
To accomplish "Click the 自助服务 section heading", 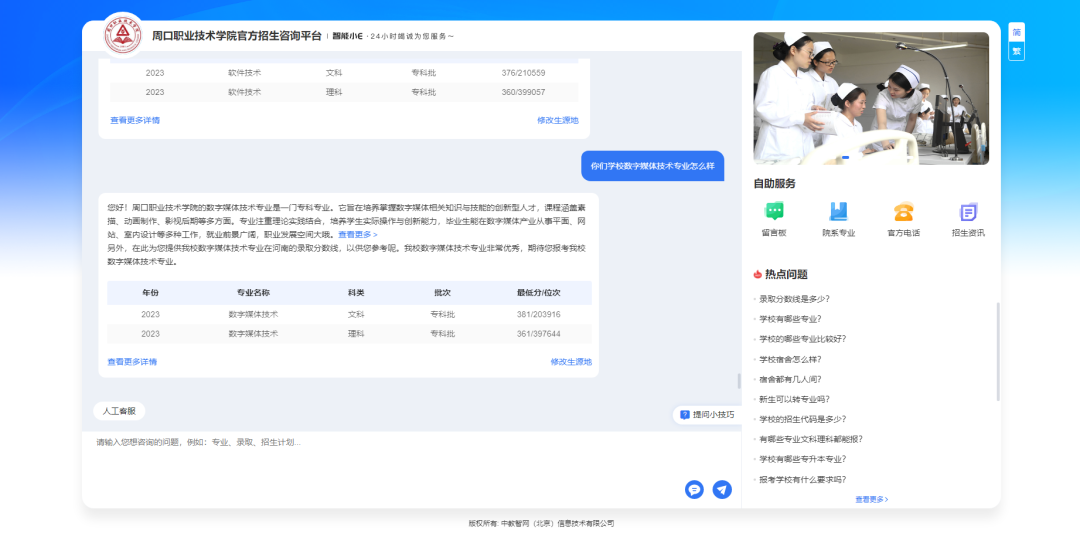I will point(774,184).
